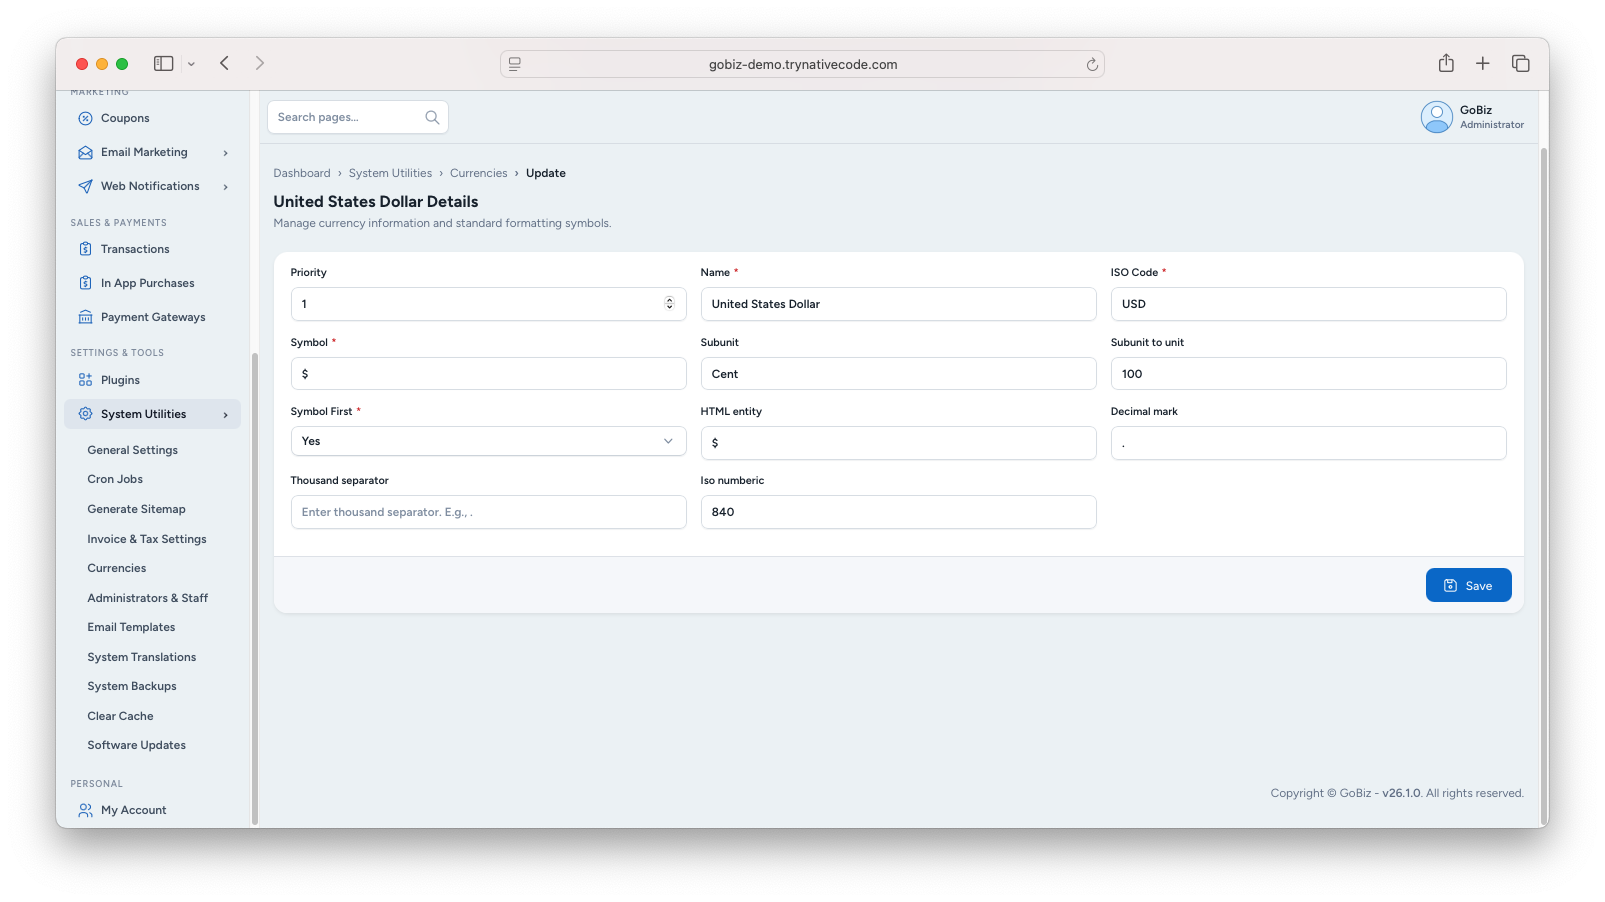Click the Payment Gateways bank icon

tap(85, 317)
